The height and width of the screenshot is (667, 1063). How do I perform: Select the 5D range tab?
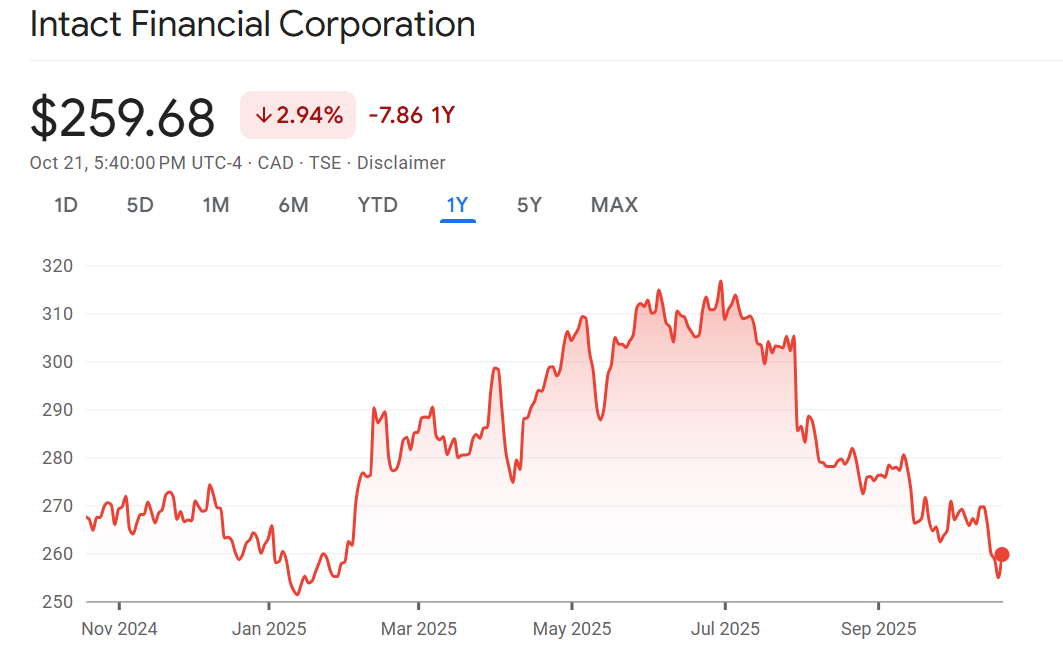pos(140,205)
